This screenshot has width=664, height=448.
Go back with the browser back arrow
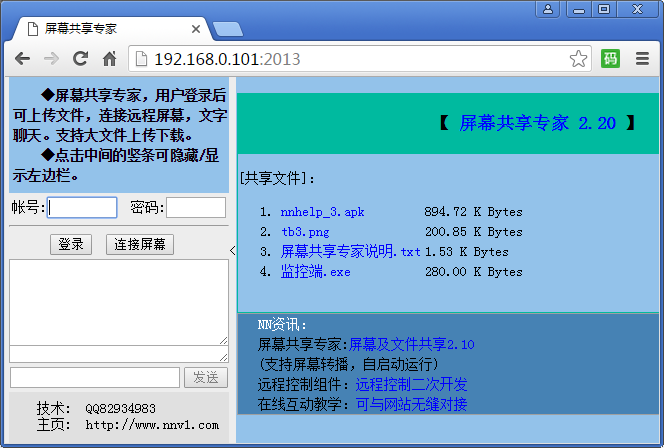pyautogui.click(x=22, y=58)
